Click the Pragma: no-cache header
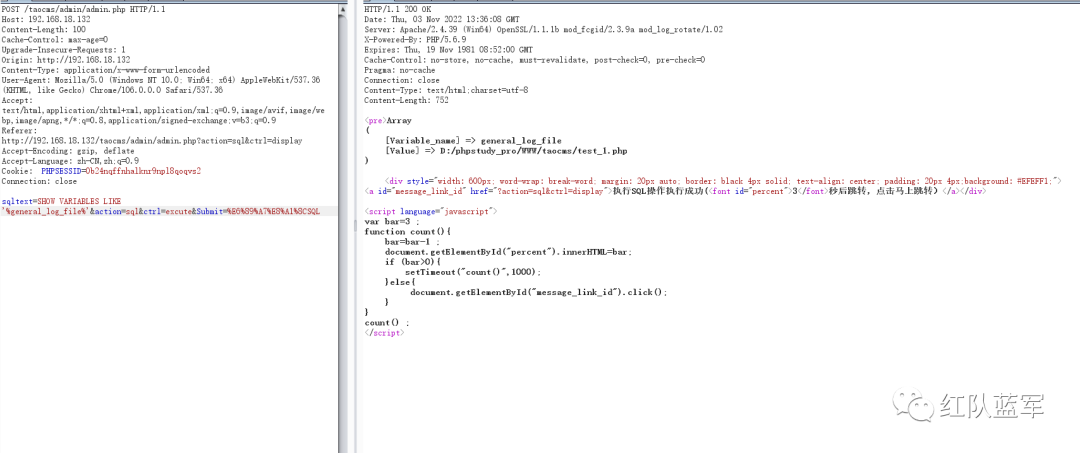This screenshot has height=453, width=1080. click(x=399, y=70)
